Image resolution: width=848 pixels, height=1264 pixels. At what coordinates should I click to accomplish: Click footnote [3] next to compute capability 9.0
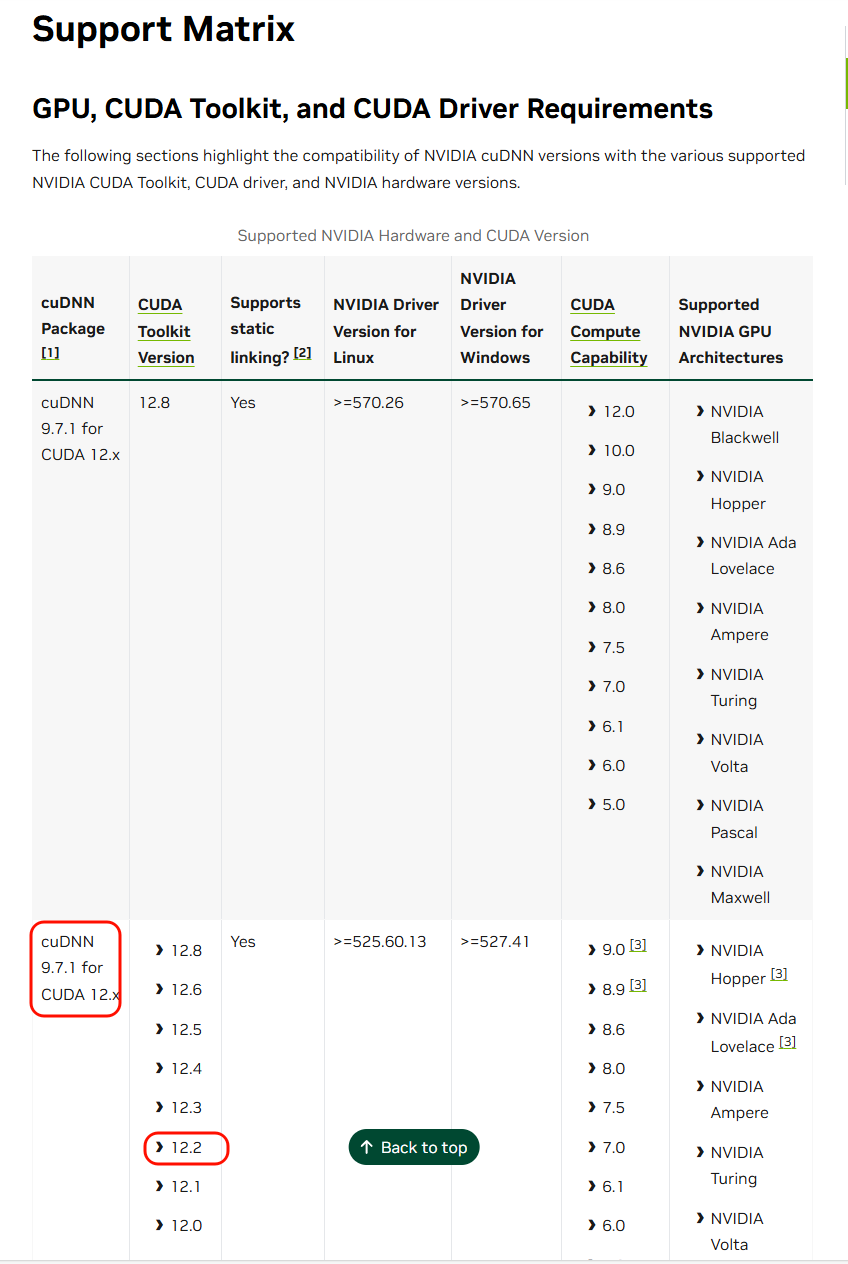pyautogui.click(x=638, y=946)
